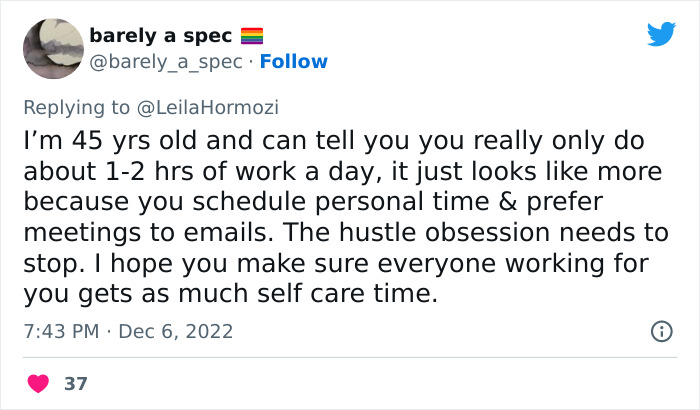Open the @LeilaHormozi mention link
Image resolution: width=700 pixels, height=410 pixels.
click(x=208, y=107)
